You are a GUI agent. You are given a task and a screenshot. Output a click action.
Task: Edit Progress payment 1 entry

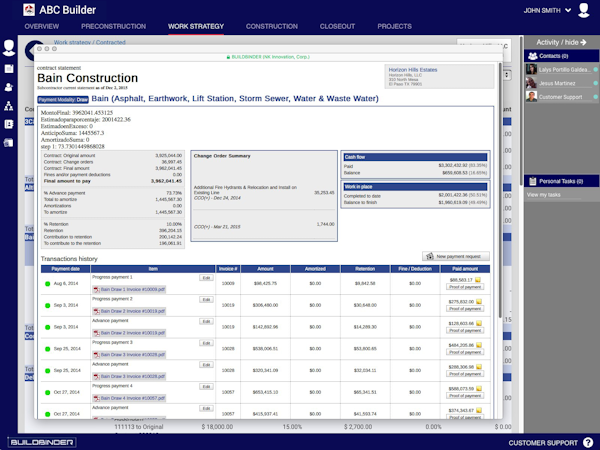click(206, 277)
